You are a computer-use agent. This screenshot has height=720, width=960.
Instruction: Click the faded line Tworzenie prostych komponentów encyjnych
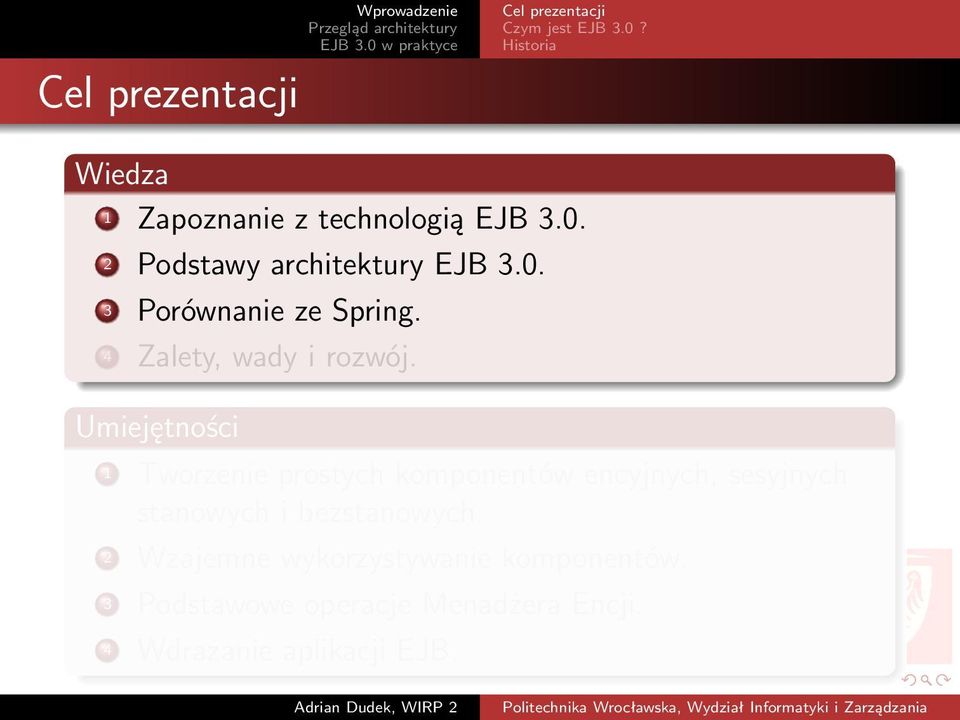click(492, 493)
